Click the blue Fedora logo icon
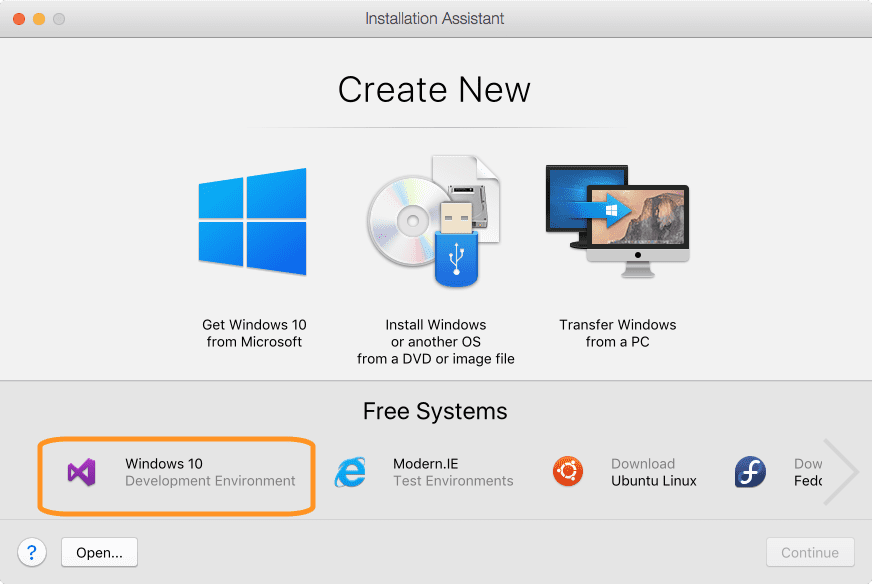 point(750,472)
